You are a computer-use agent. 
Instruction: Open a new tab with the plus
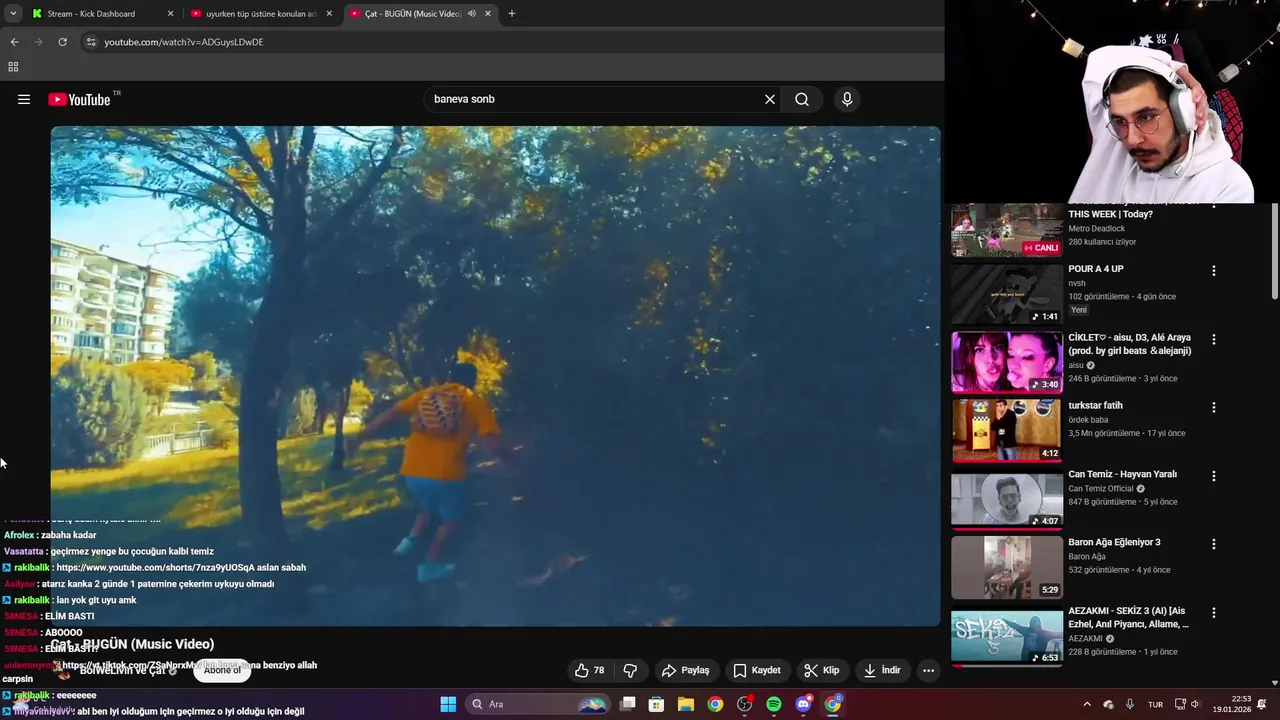pos(512,14)
